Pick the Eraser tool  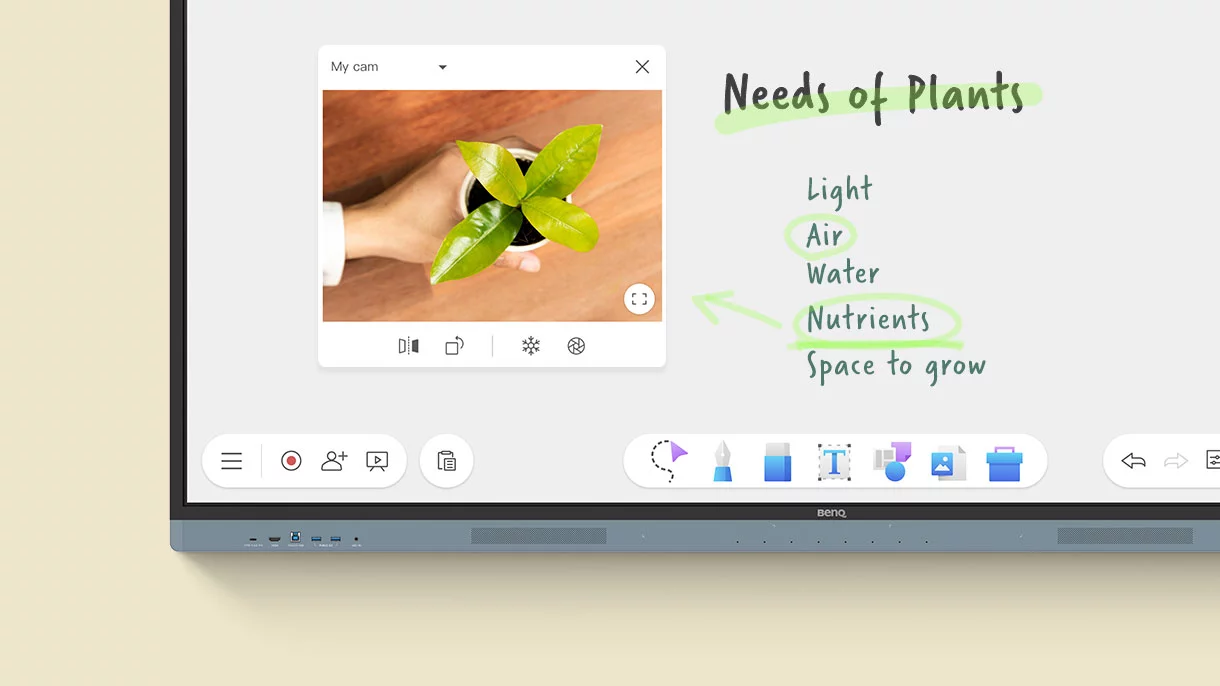(x=777, y=462)
